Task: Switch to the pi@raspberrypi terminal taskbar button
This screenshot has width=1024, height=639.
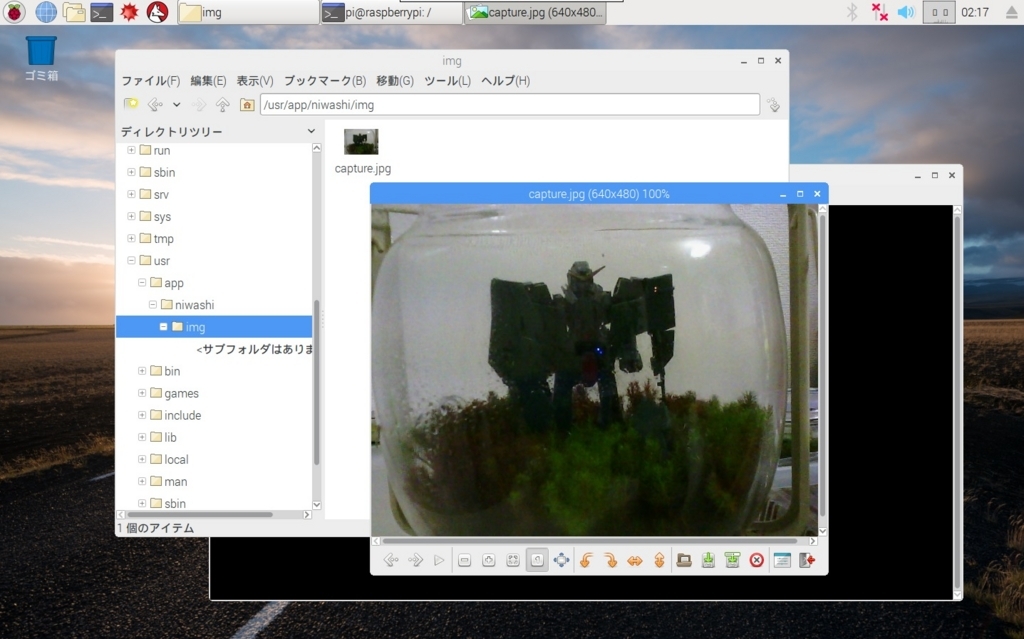Action: pos(391,12)
